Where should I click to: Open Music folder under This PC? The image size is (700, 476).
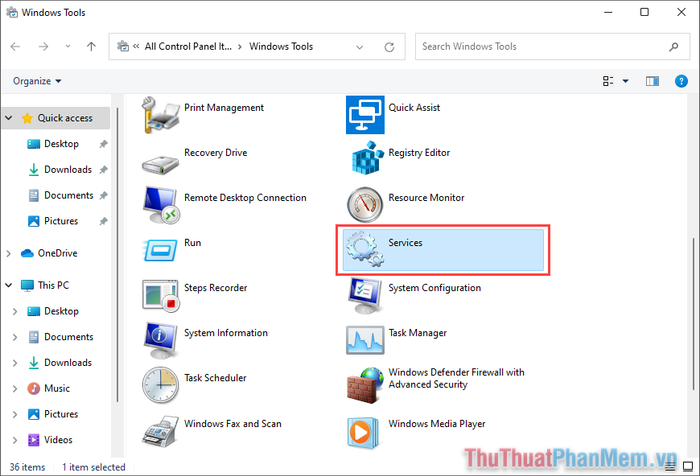(x=48, y=388)
